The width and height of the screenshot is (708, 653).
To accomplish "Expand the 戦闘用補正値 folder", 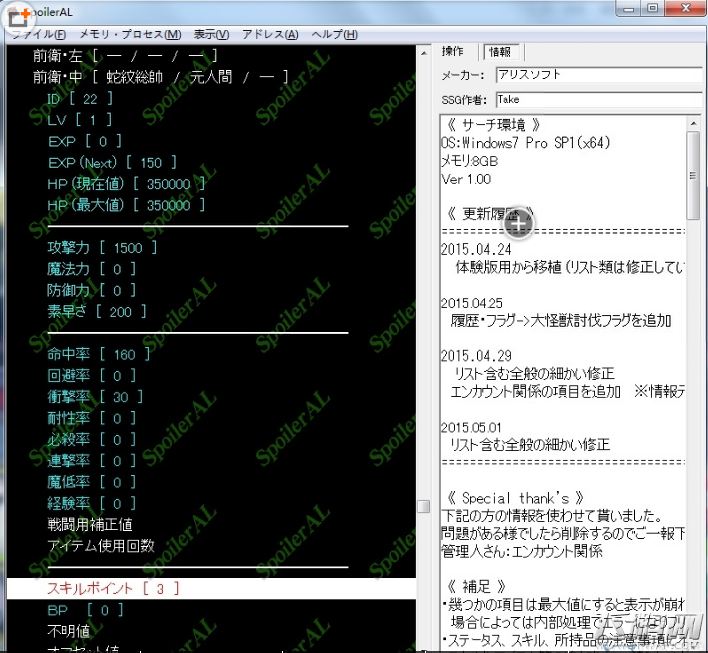I will tap(90, 525).
